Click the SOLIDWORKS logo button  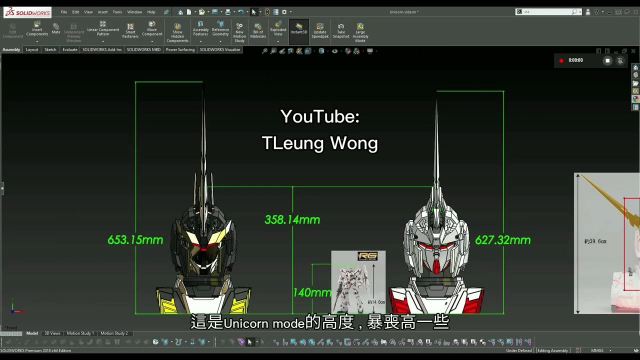coord(28,12)
